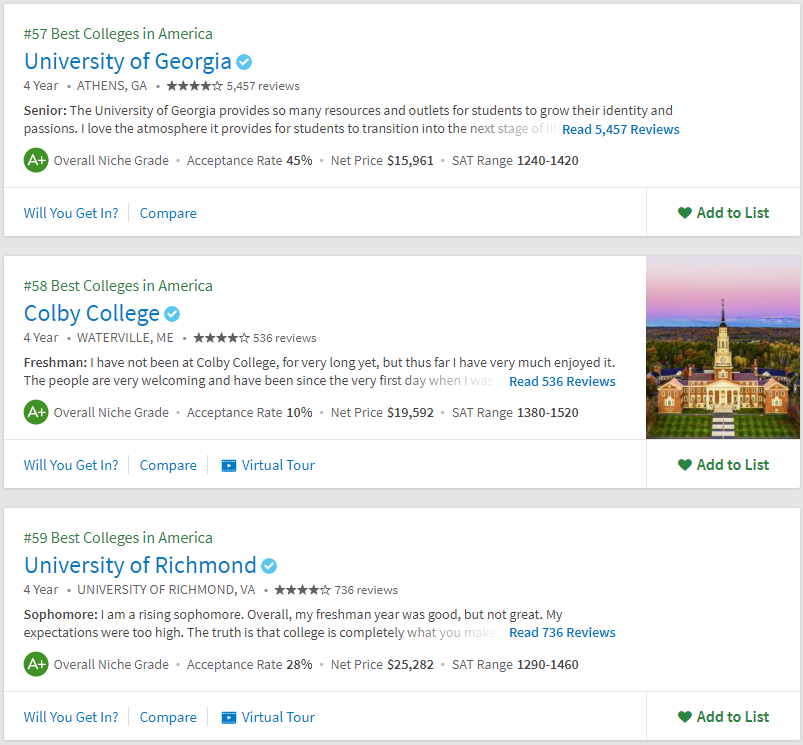This screenshot has width=803, height=745.
Task: Read 5,457 Reviews for University of Georgia
Action: coord(621,129)
